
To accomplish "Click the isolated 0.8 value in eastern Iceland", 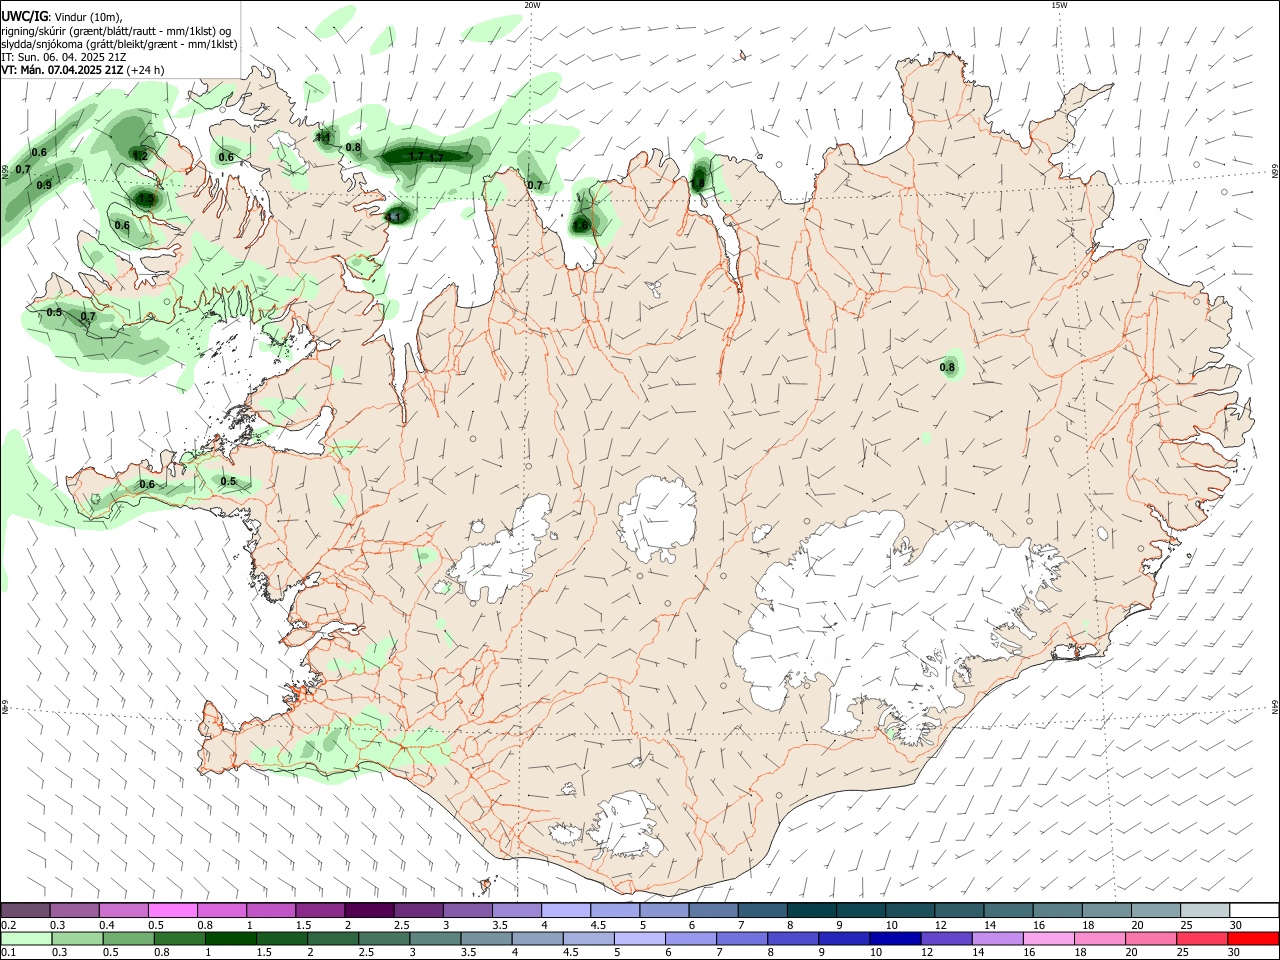I will click(x=948, y=368).
